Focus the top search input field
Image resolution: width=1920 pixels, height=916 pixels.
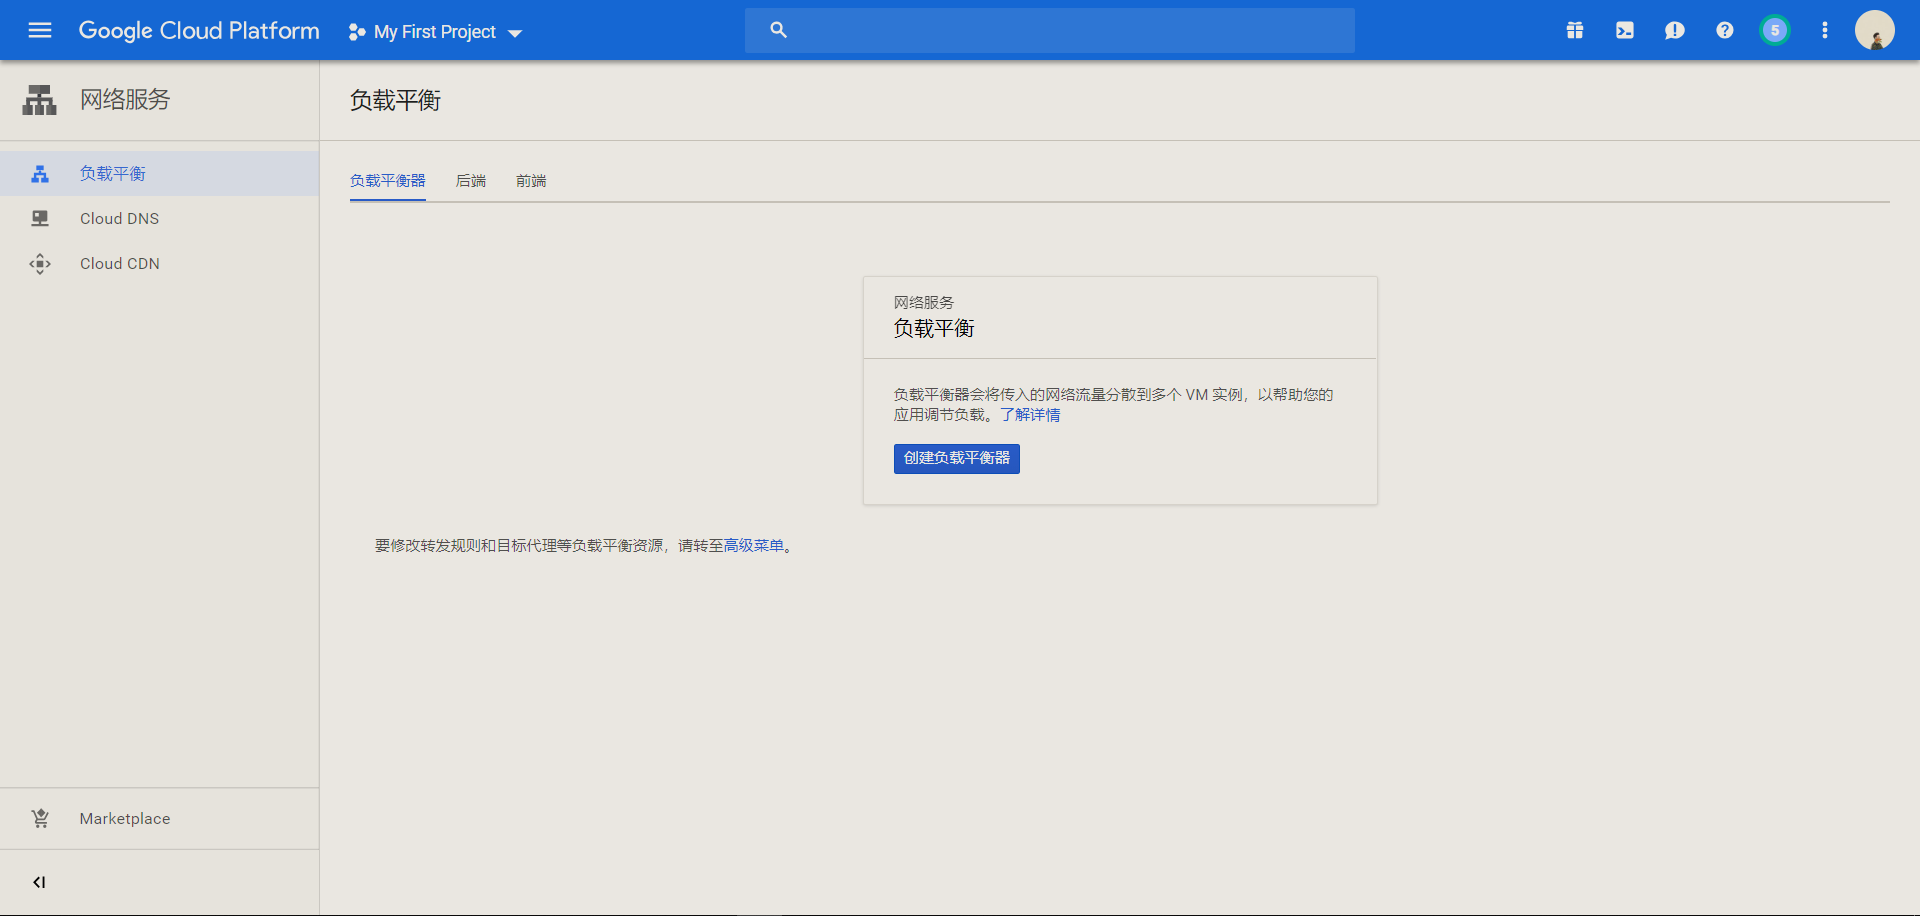(1050, 30)
